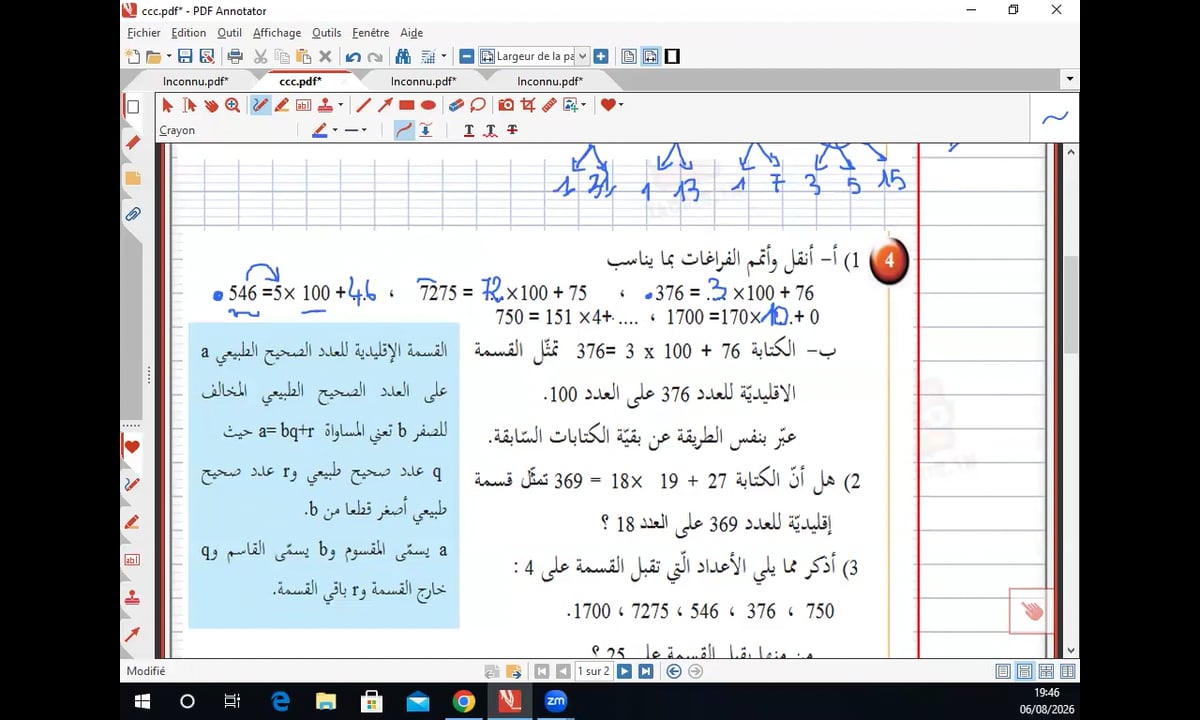
Task: Open the Fichier menu
Action: point(144,33)
